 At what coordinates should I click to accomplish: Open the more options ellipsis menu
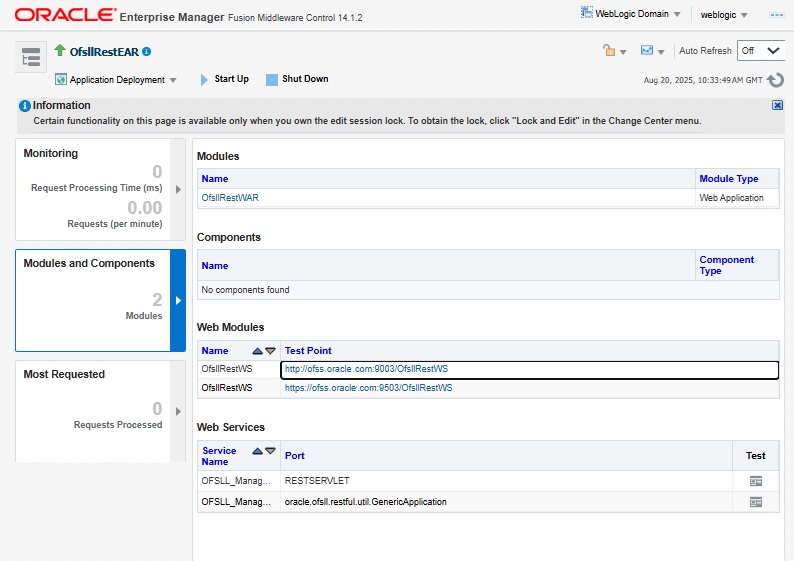coord(776,15)
